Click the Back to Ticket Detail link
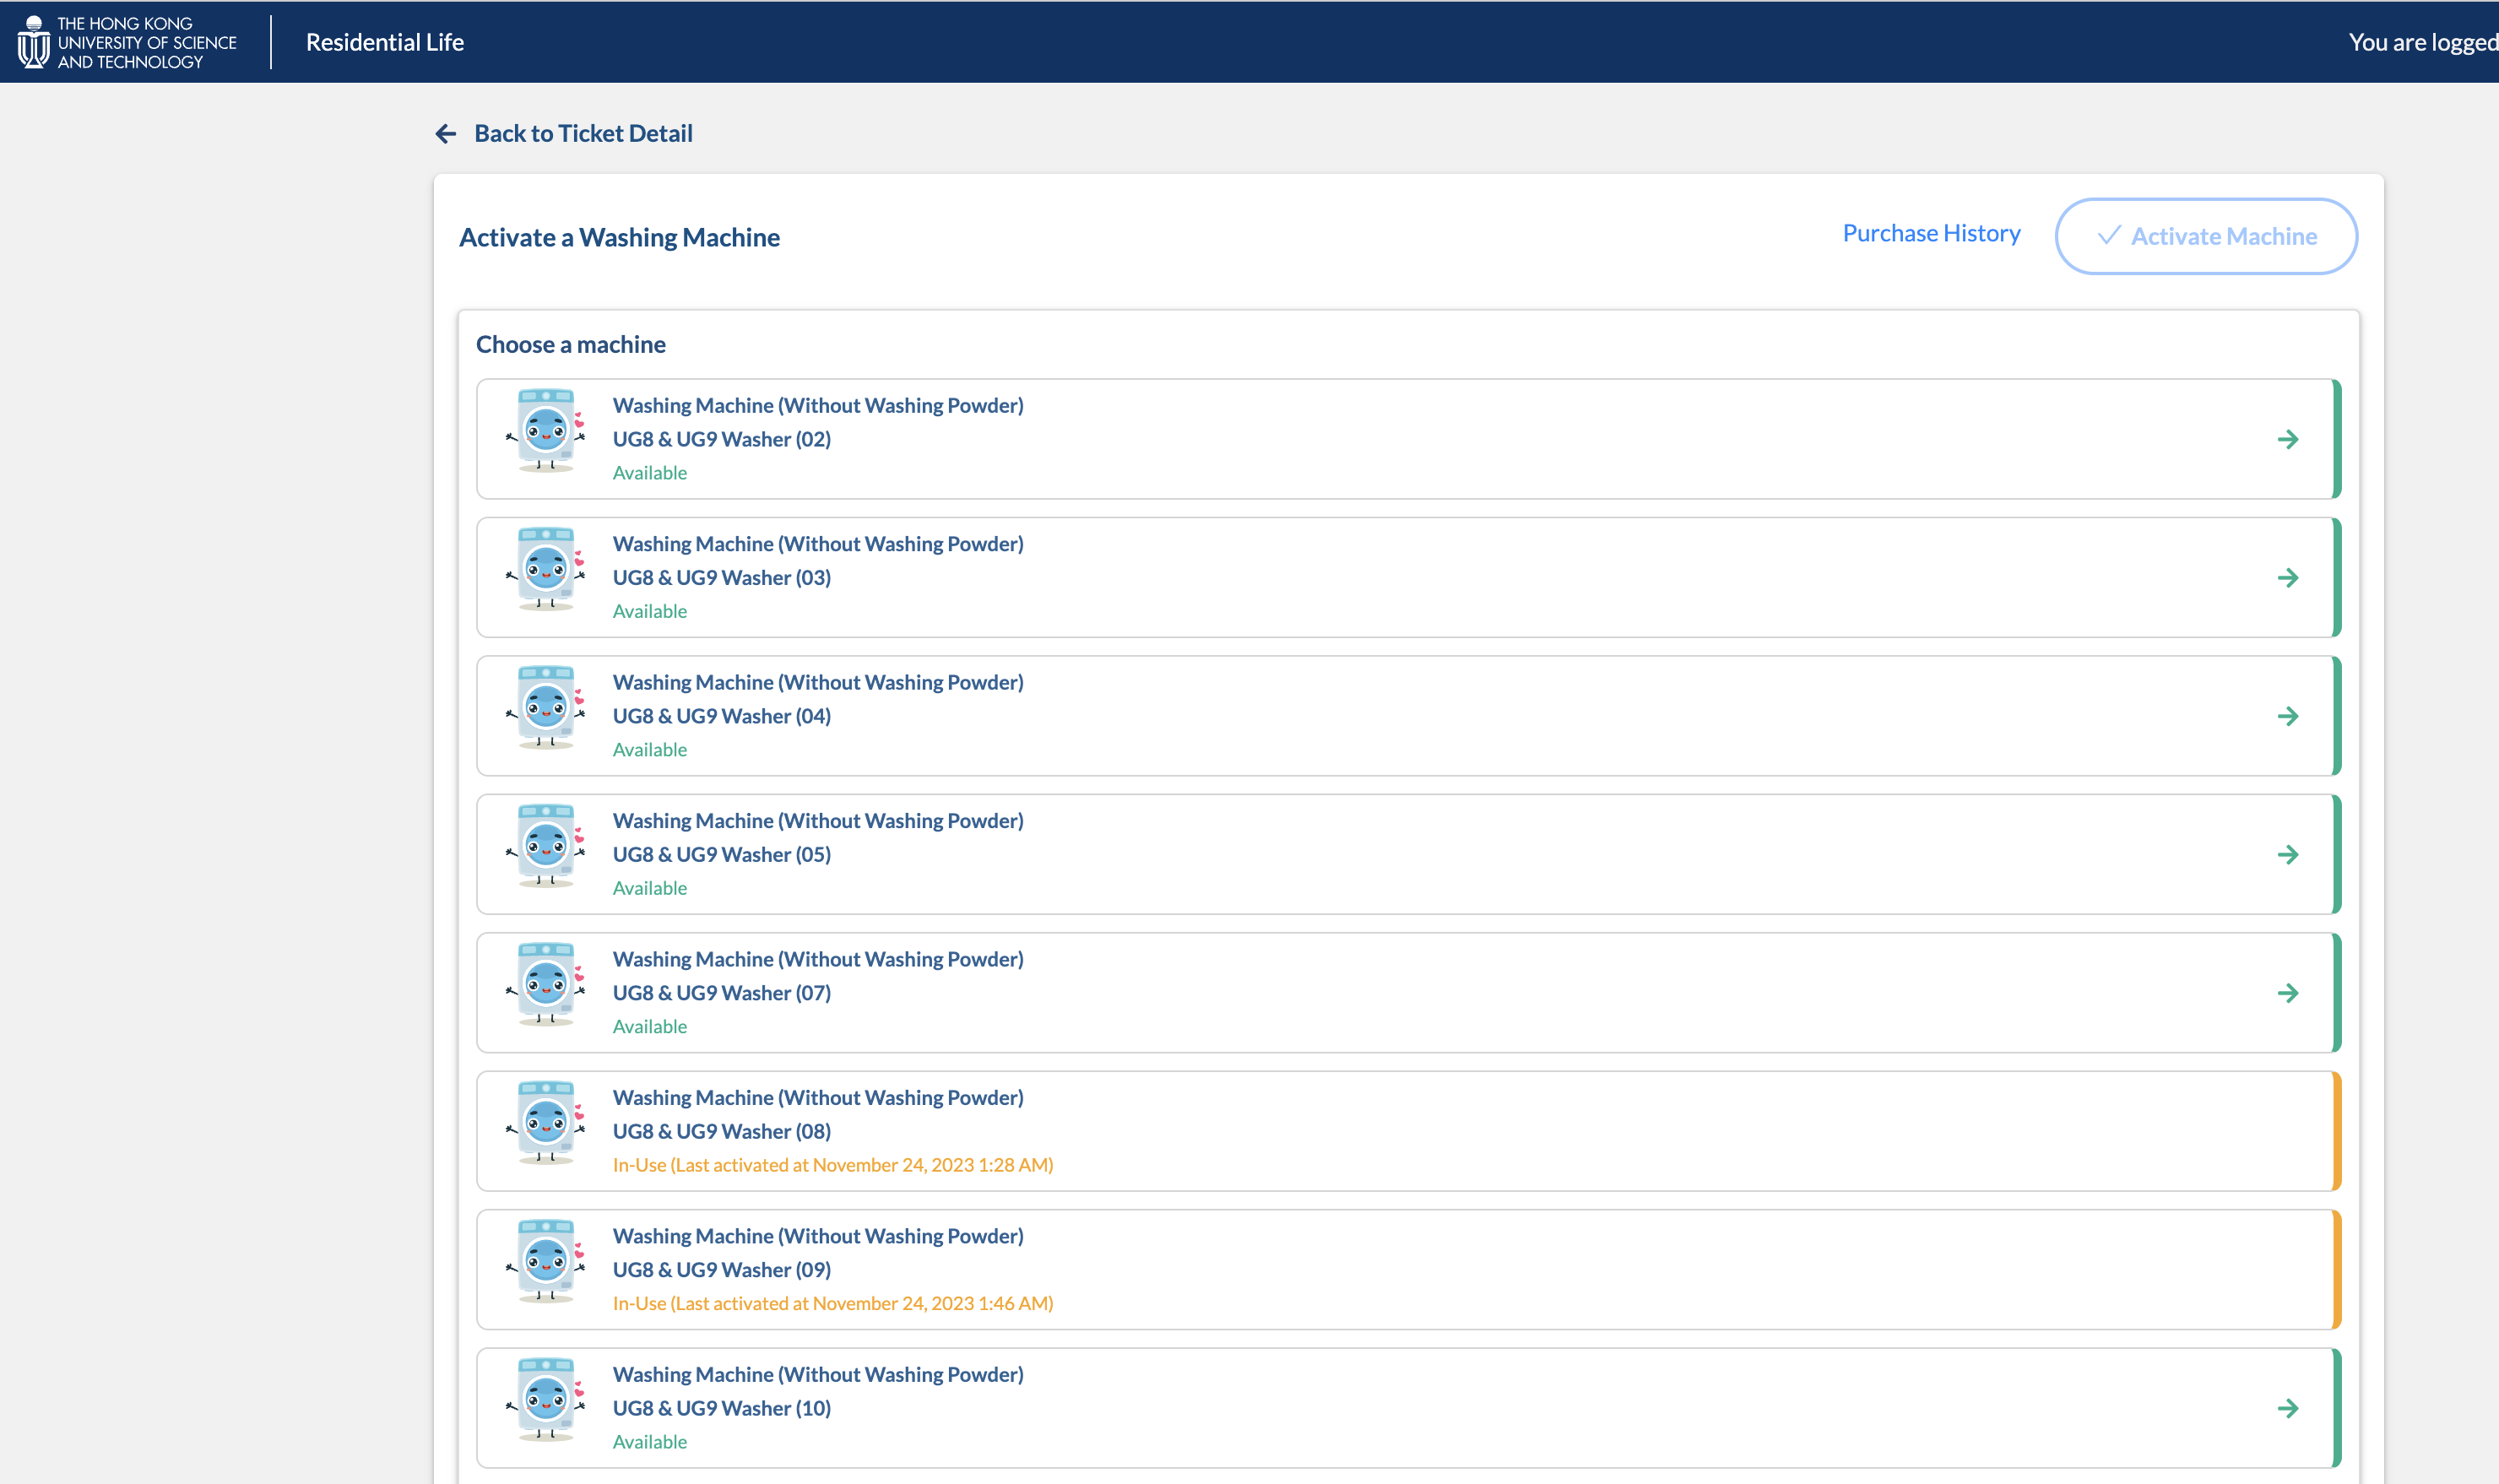The height and width of the screenshot is (1484, 2499). pos(582,133)
